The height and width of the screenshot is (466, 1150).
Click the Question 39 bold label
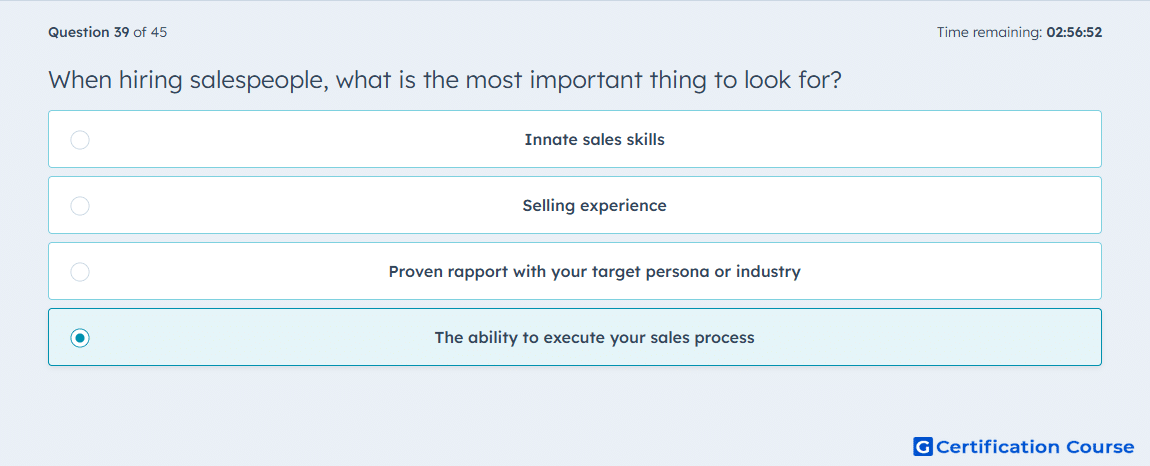[89, 32]
